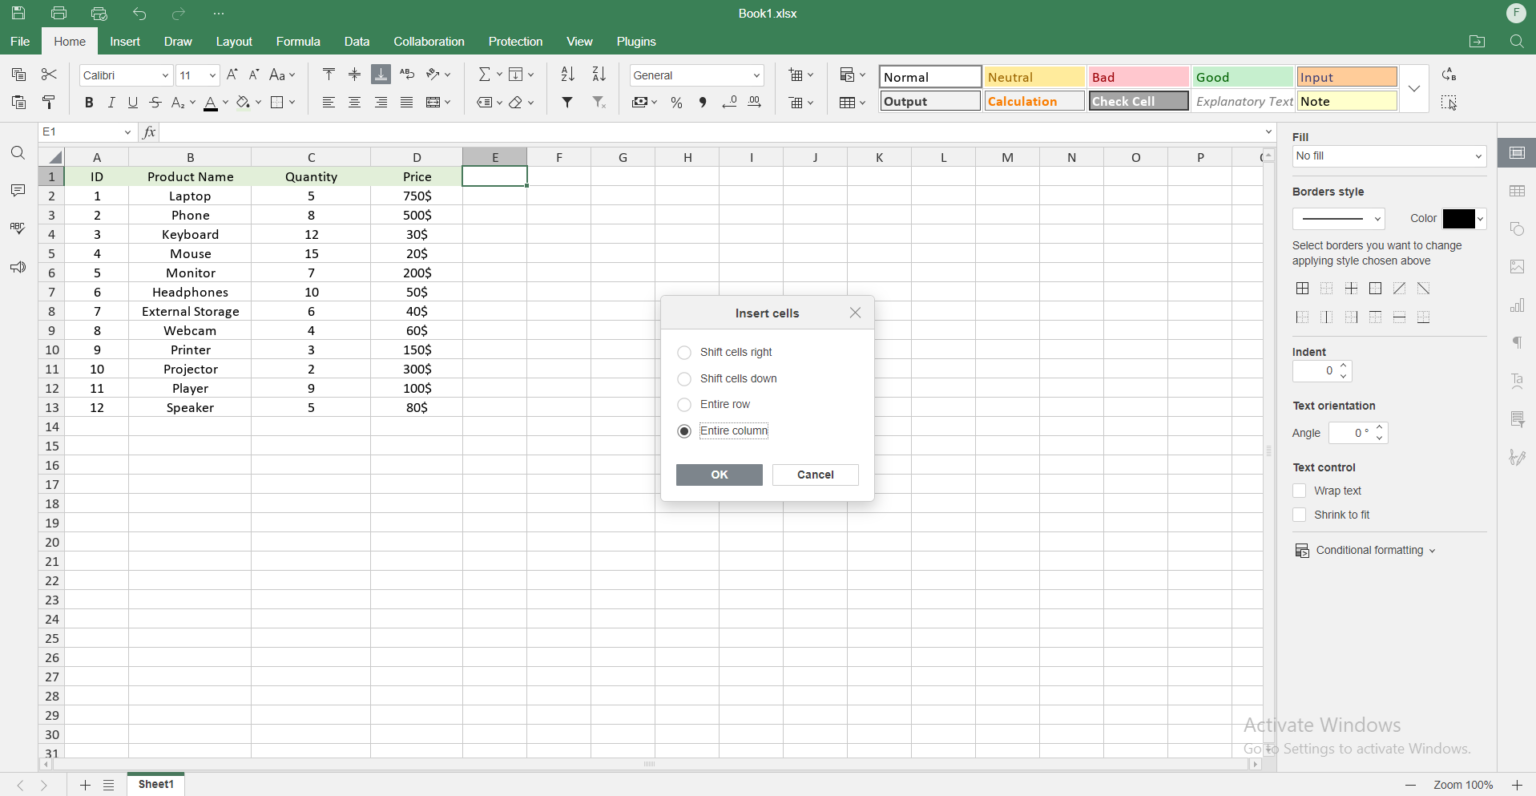The width and height of the screenshot is (1536, 796).
Task: Select the Insert image panel icon
Action: [1517, 266]
